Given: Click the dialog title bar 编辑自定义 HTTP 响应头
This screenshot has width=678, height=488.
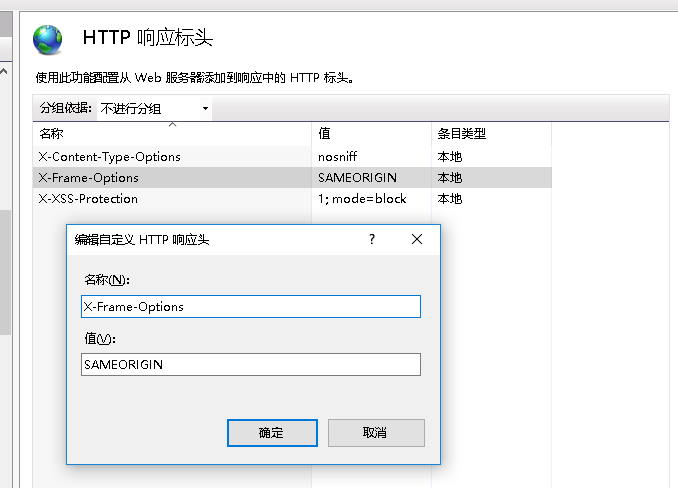Looking at the screenshot, I should (x=200, y=239).
